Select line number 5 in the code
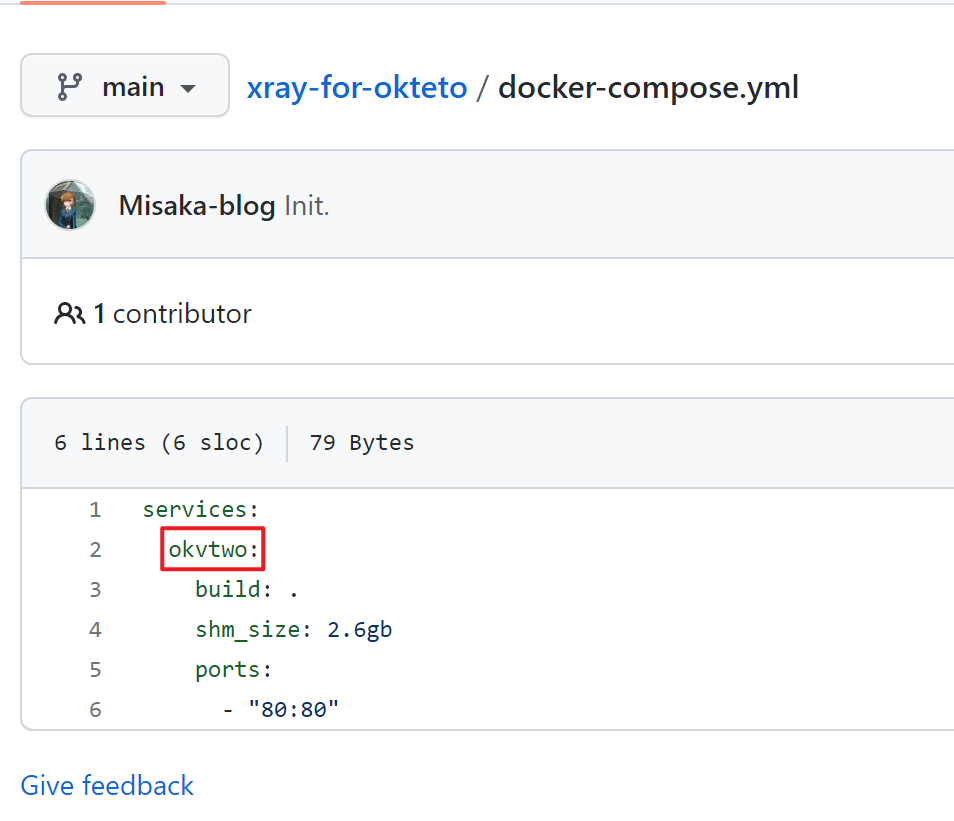Viewport: 954px width, 821px height. click(x=95, y=670)
